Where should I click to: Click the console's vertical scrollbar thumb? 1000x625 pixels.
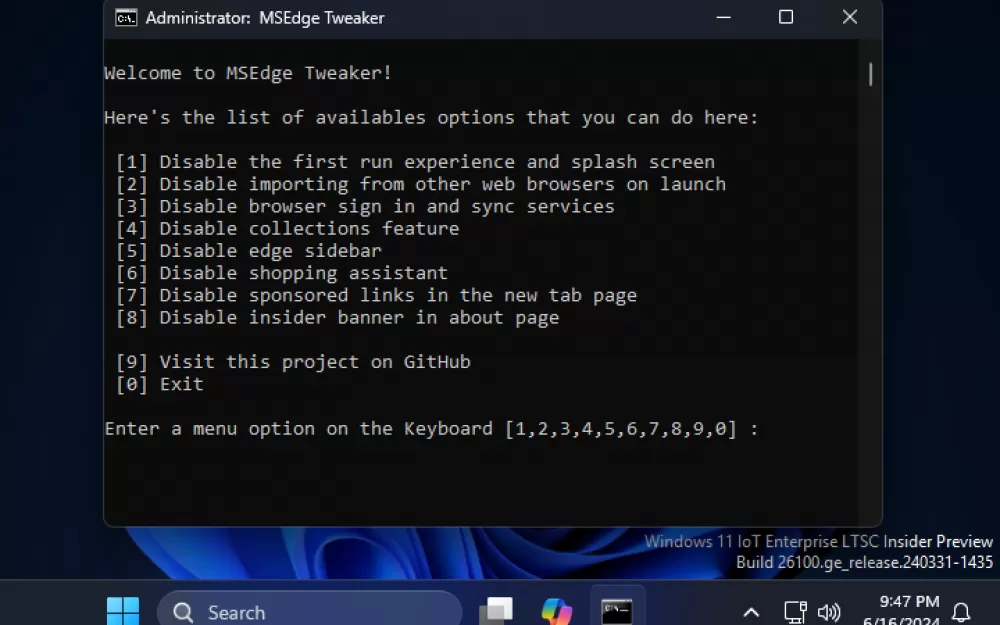(871, 74)
